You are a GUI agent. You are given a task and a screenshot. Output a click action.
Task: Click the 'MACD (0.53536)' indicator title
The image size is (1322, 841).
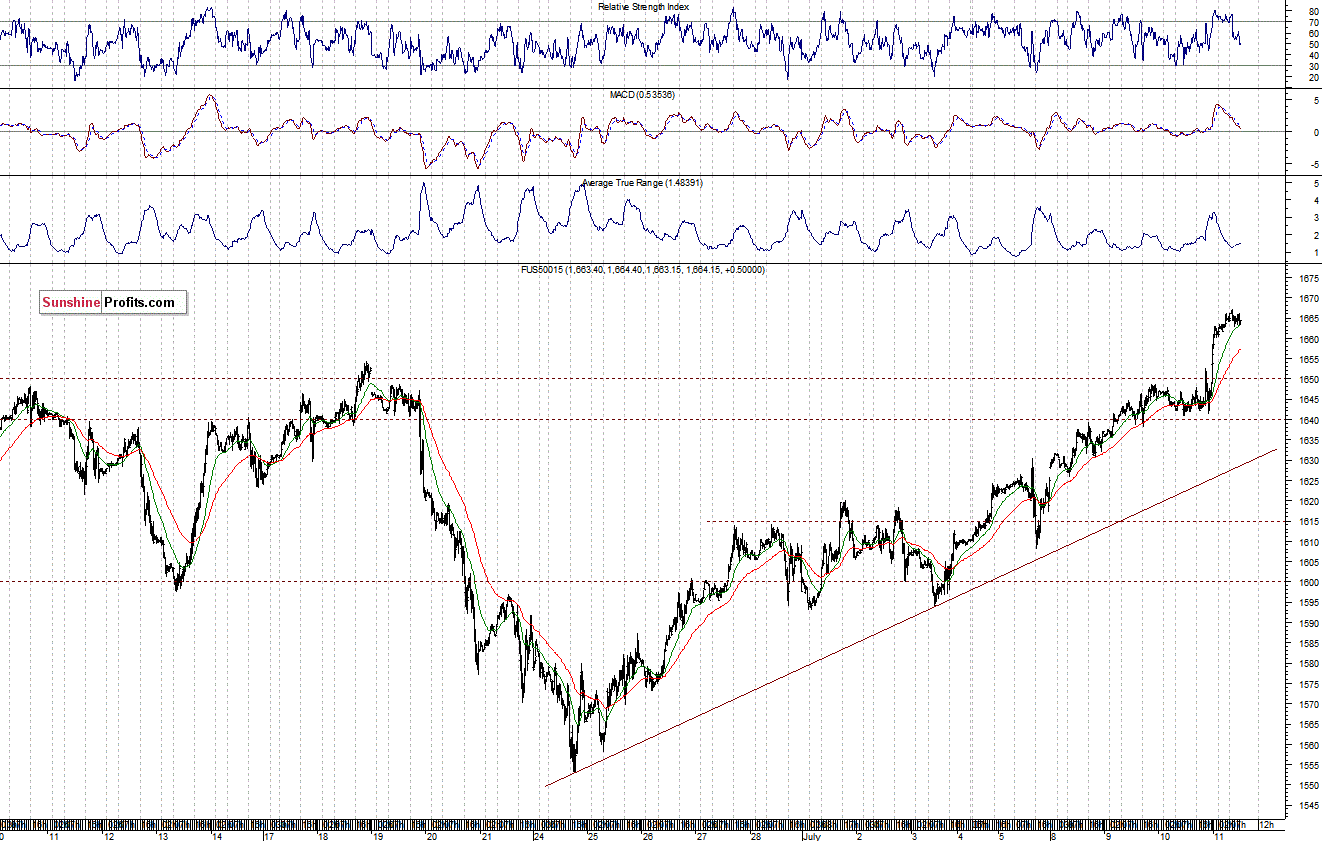click(643, 94)
